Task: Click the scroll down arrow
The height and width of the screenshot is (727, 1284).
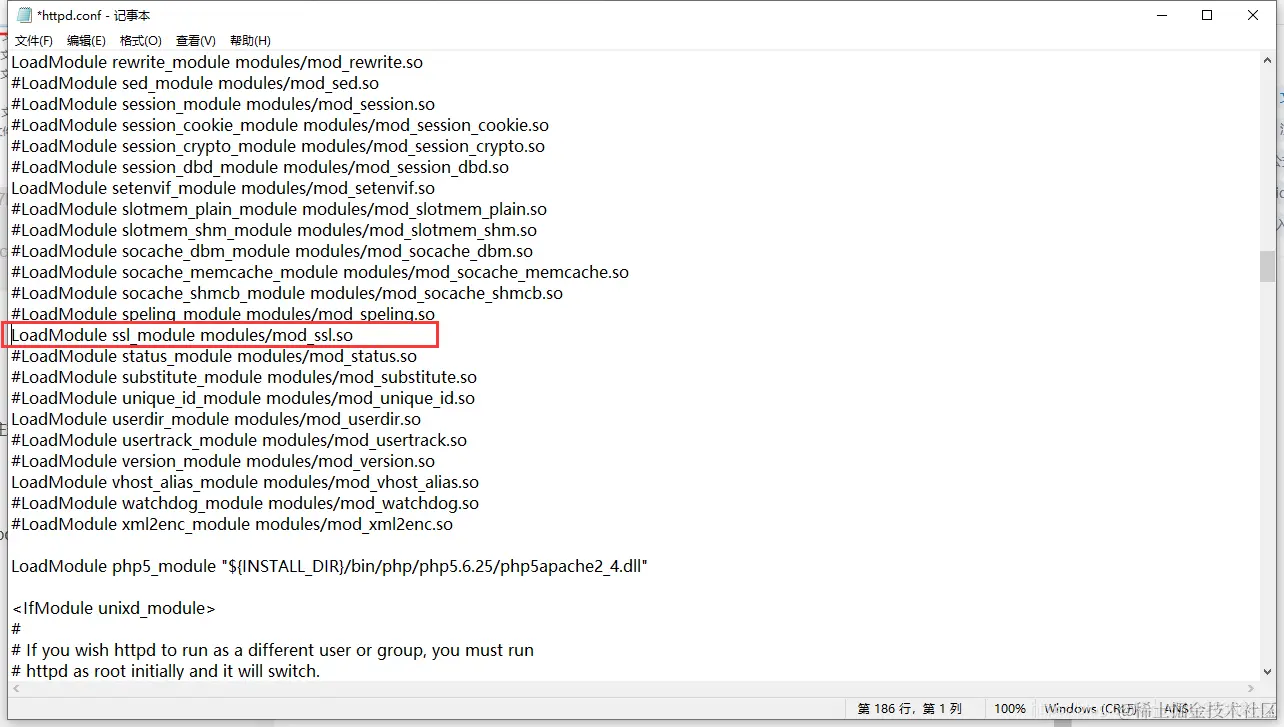Action: 1267,672
